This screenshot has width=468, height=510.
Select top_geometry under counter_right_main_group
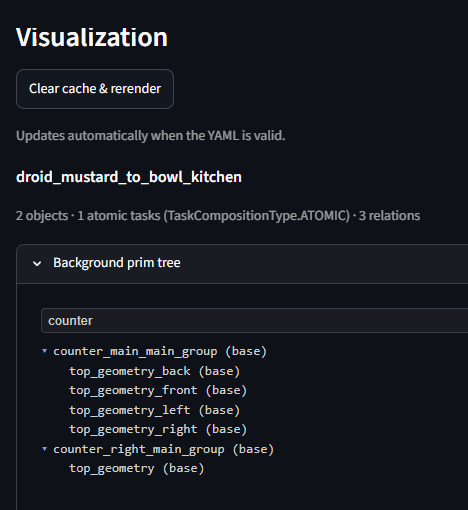pos(137,468)
